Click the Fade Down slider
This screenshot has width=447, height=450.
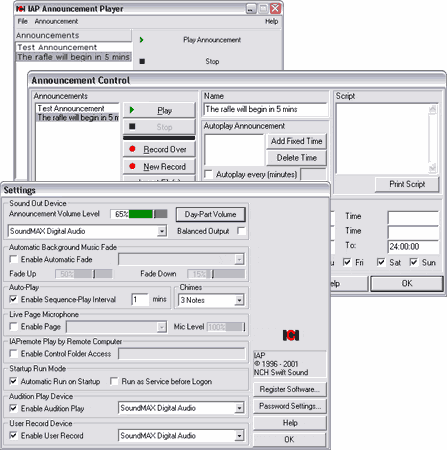(216, 274)
